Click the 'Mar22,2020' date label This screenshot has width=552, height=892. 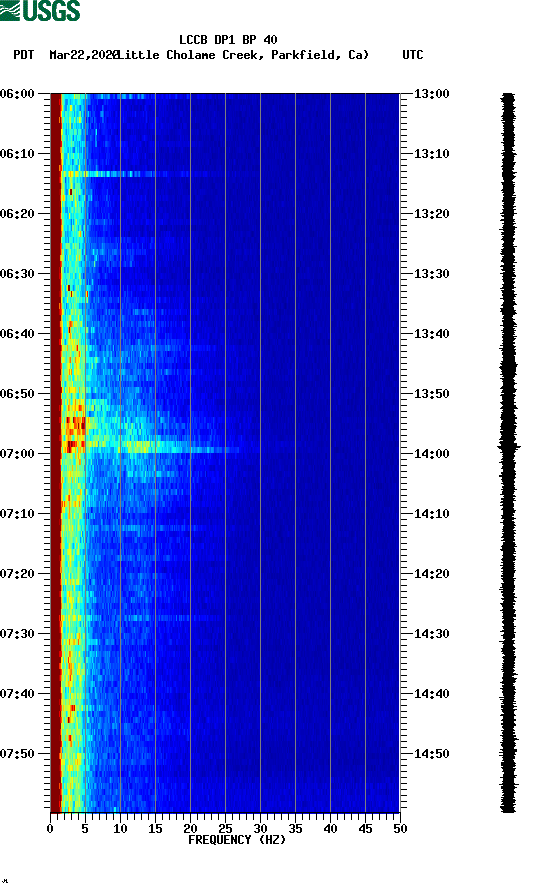coord(84,55)
